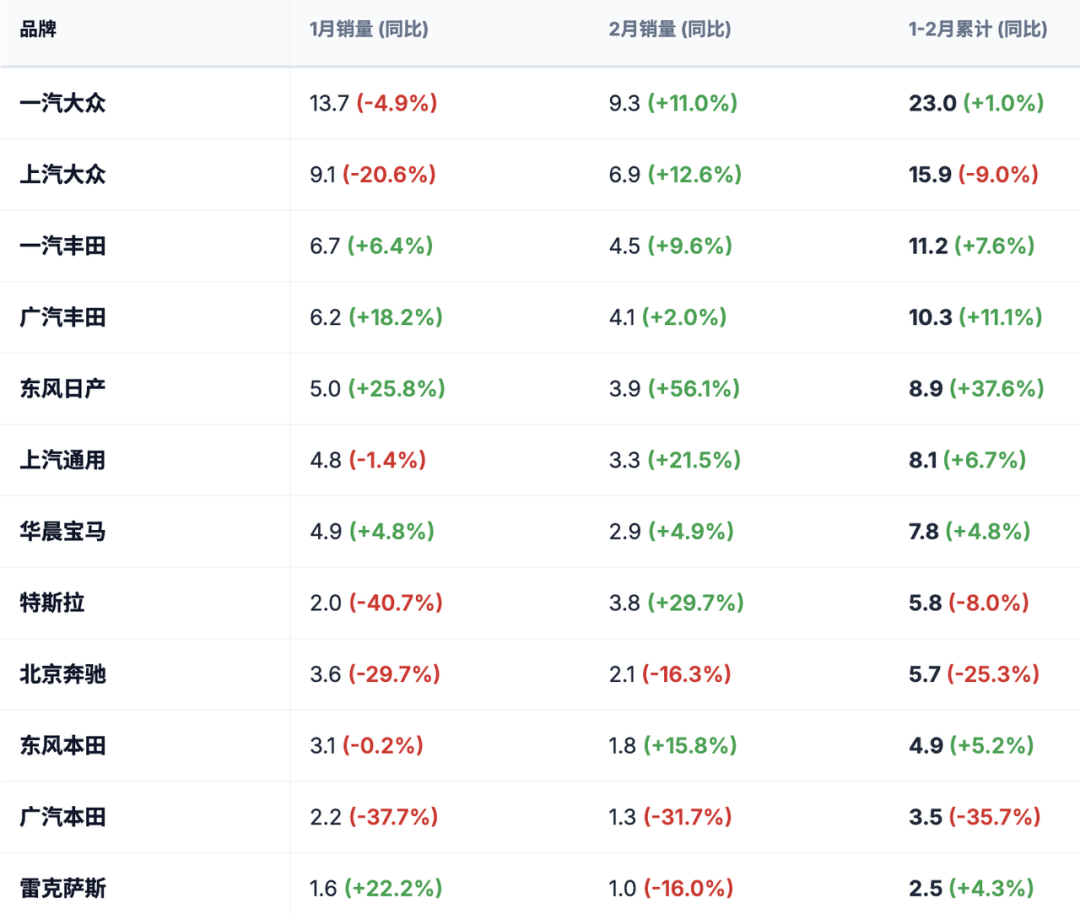
Task: Click the 2.5 (+4.3%) cumulative cell
Action: [x=971, y=889]
